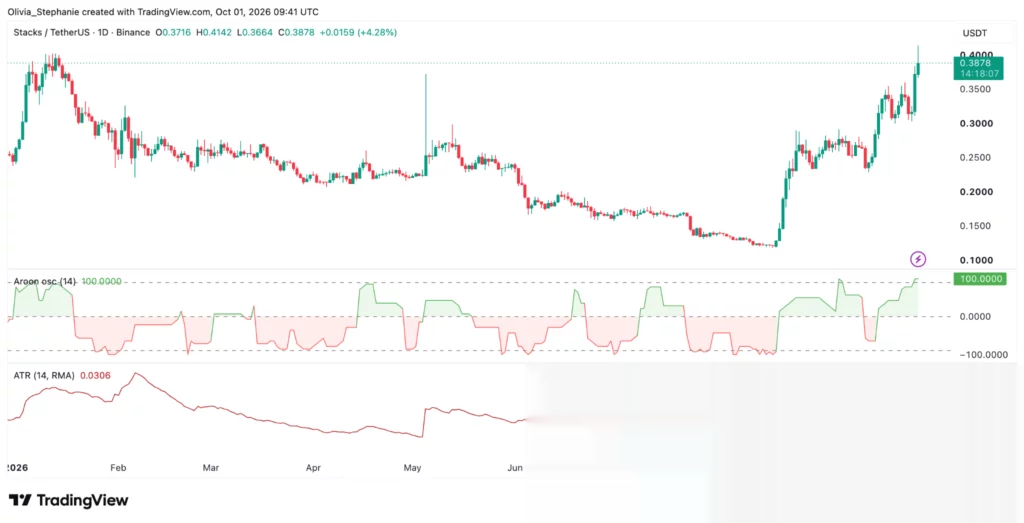Click the May label on time axis
The height and width of the screenshot is (523, 1024).
pos(412,468)
